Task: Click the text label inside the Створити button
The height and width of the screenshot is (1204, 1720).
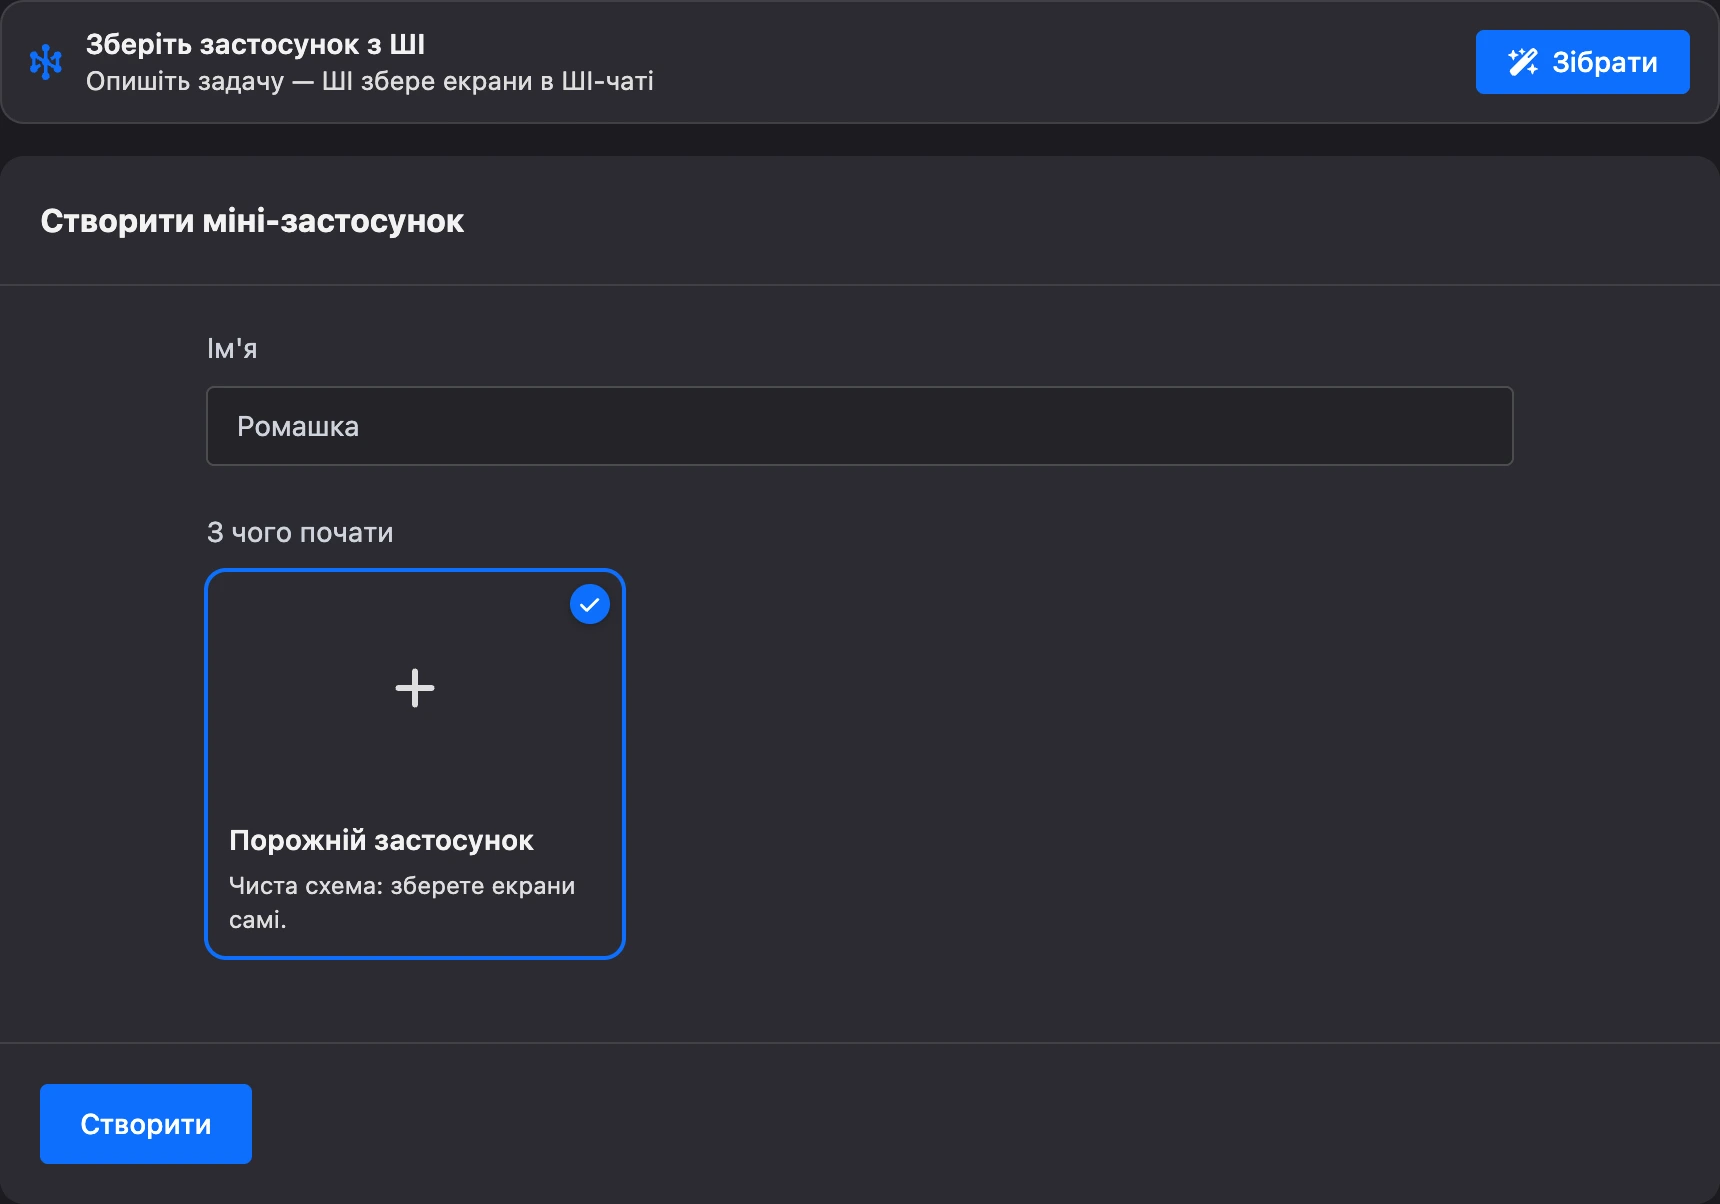Action: coord(146,1124)
